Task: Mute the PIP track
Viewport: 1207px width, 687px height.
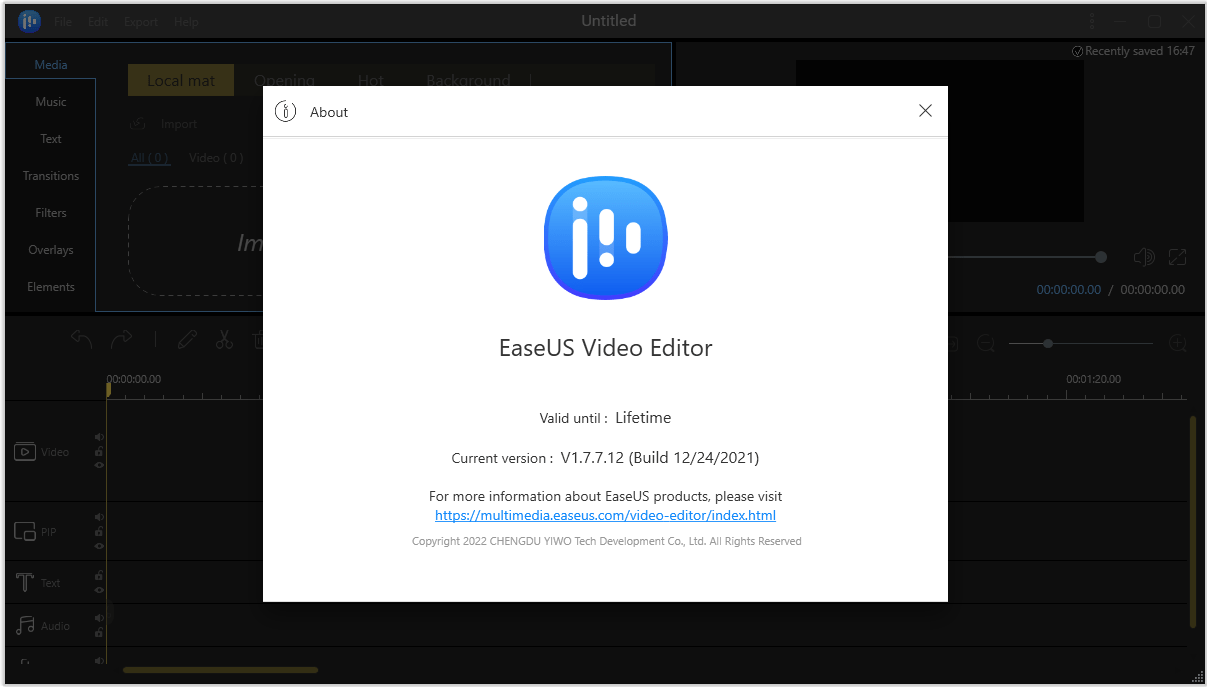Action: [99, 517]
